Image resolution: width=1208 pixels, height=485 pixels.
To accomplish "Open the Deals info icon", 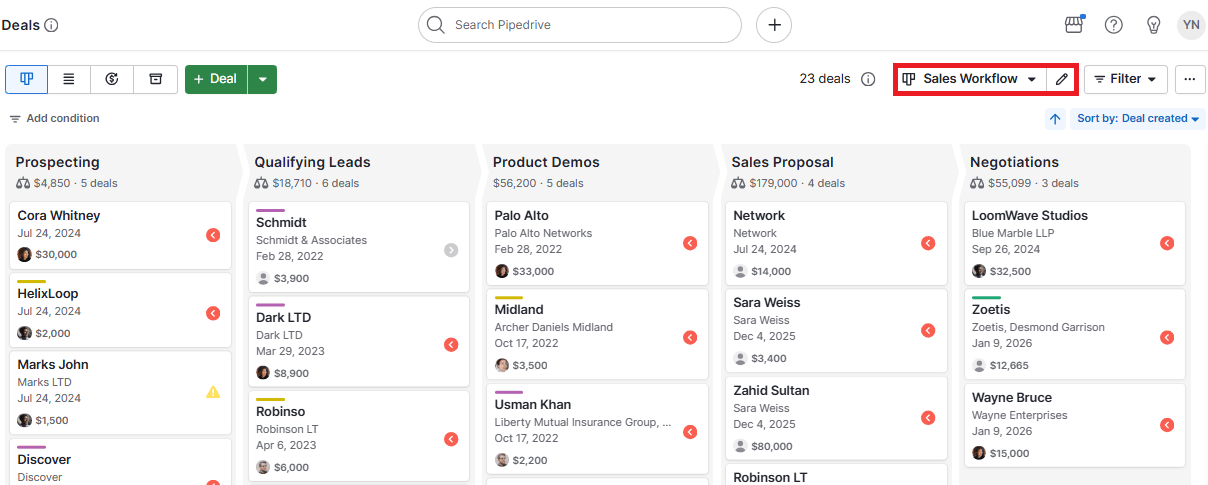I will click(x=52, y=25).
